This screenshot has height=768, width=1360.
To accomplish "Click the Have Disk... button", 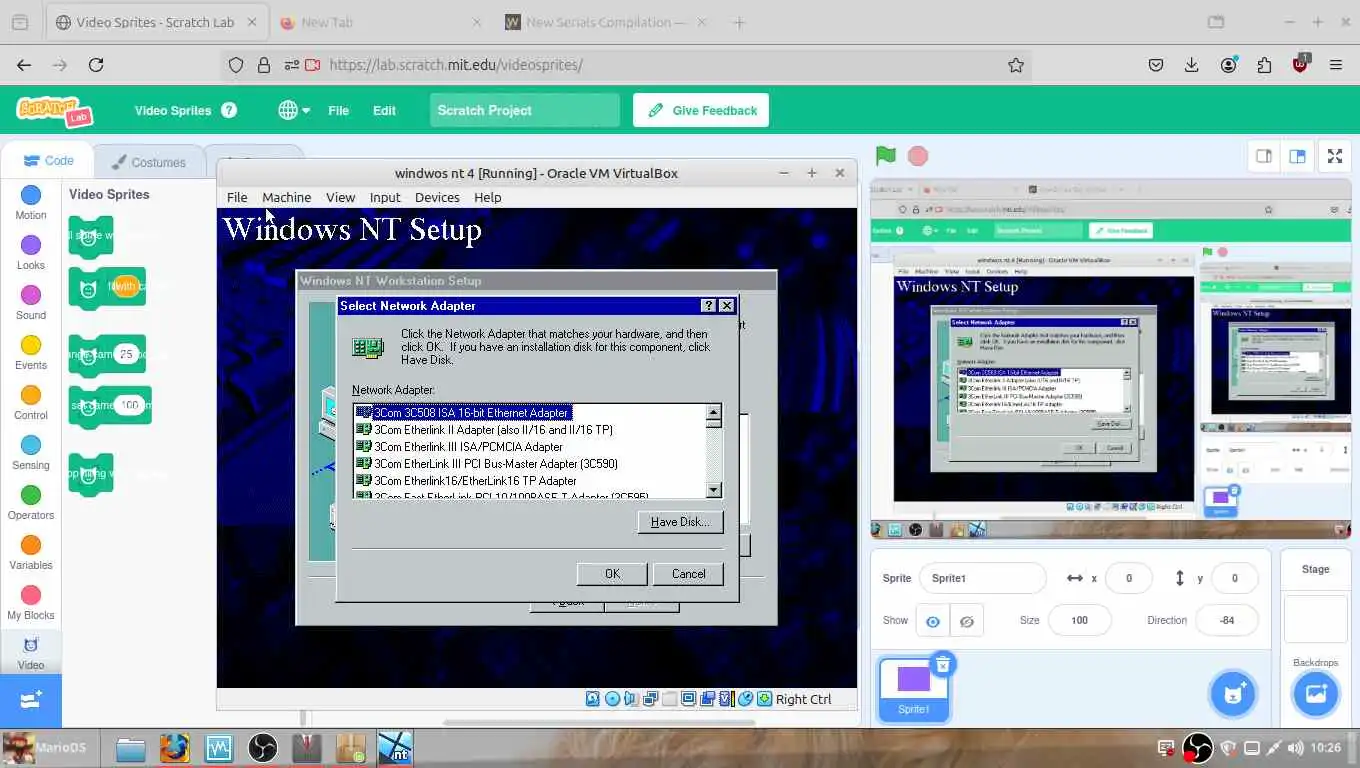I will click(680, 522).
